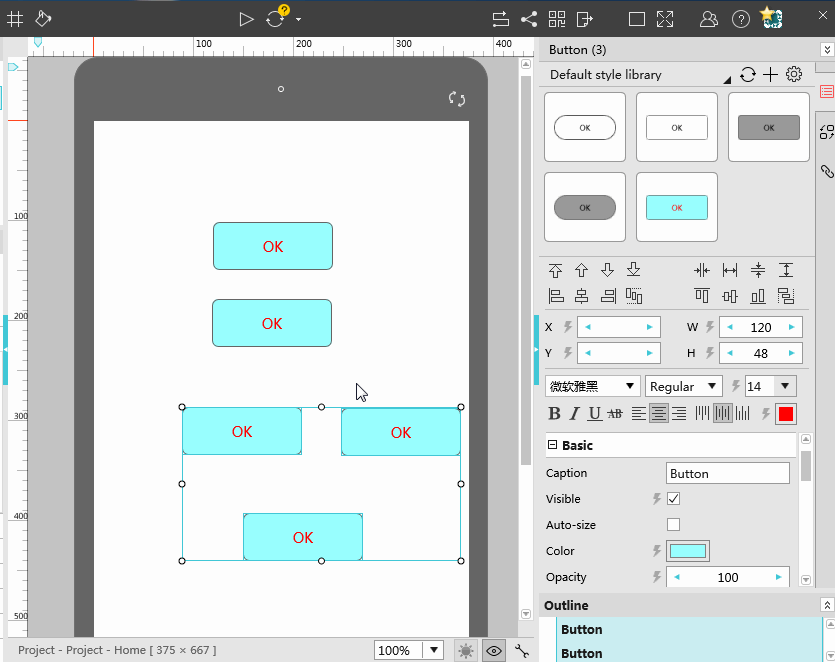835x662 pixels.
Task: Click the export icon in top toolbar
Action: [585, 20]
